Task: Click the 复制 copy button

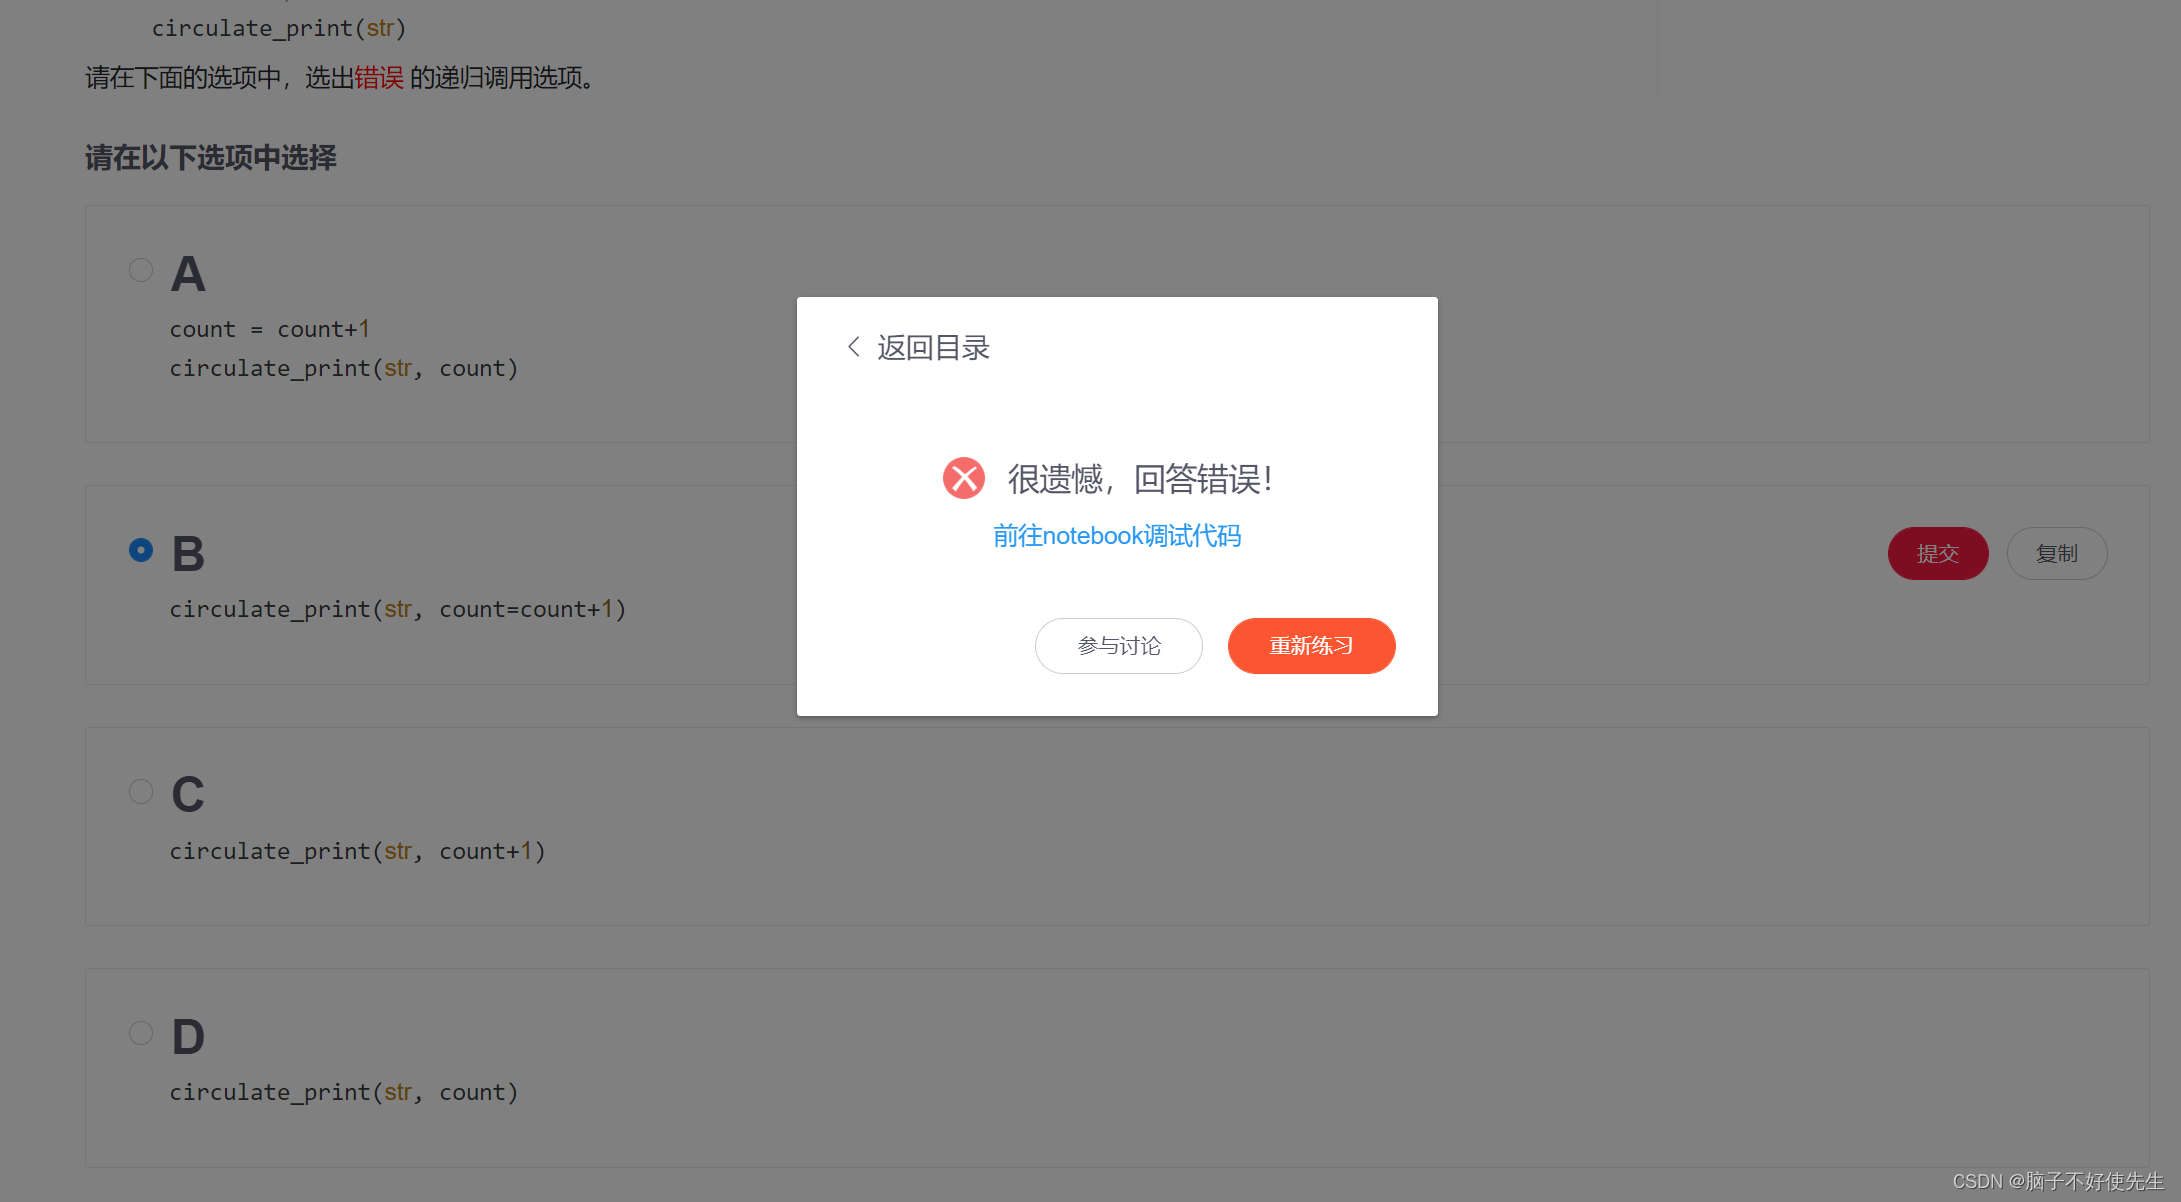Action: click(2056, 553)
